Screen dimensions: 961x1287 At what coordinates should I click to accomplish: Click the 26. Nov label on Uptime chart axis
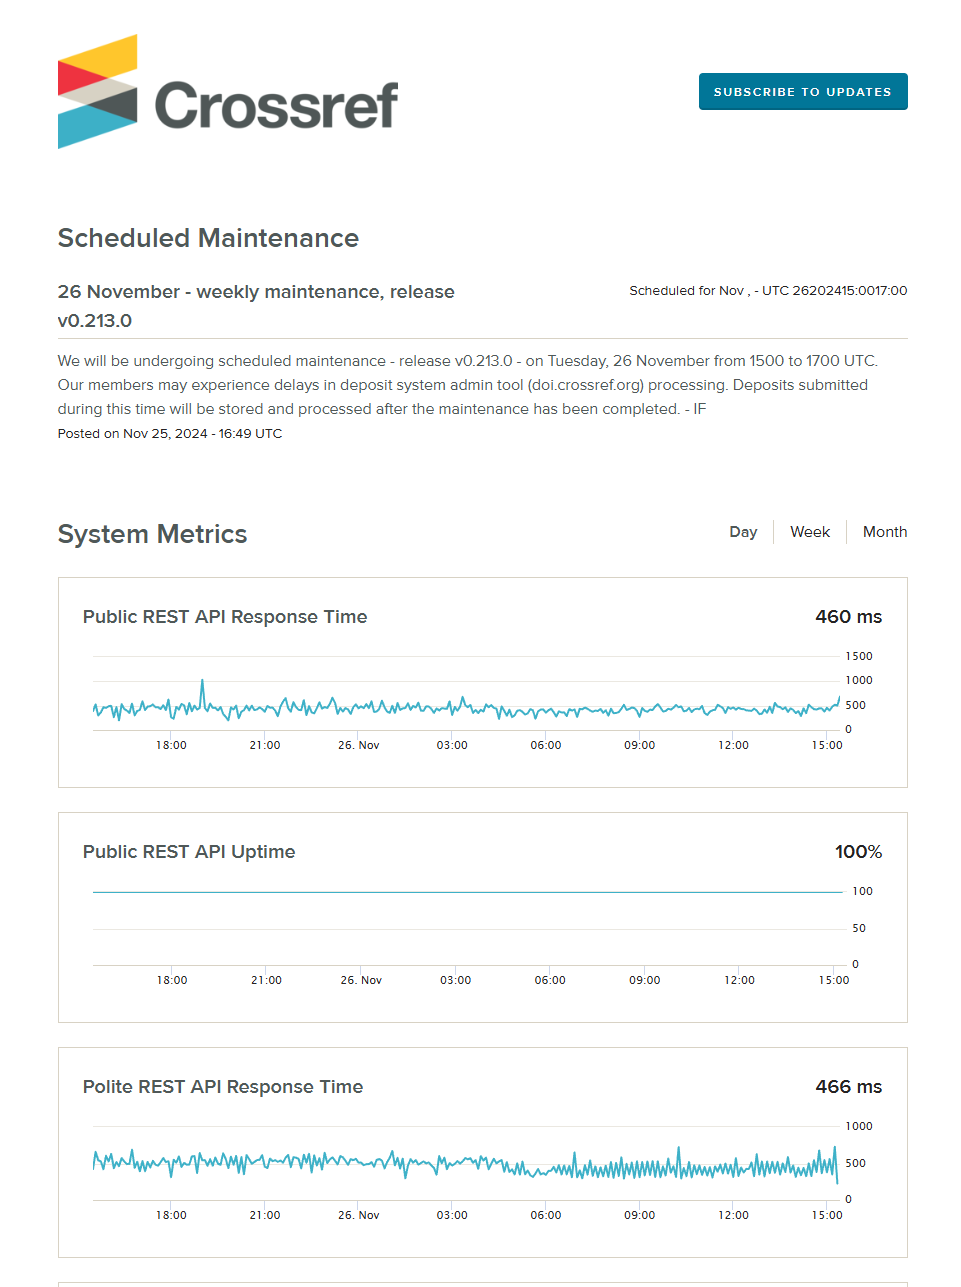(361, 980)
